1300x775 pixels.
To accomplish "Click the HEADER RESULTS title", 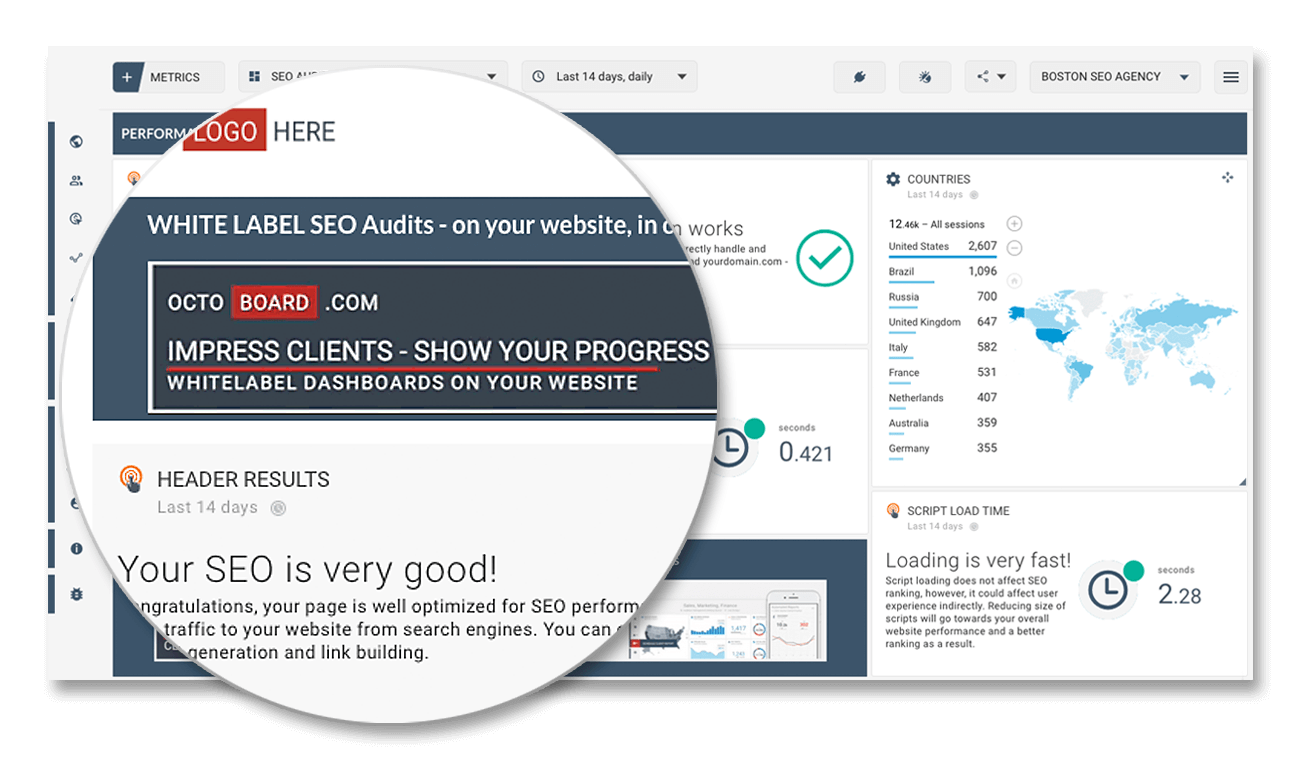I will [x=243, y=479].
